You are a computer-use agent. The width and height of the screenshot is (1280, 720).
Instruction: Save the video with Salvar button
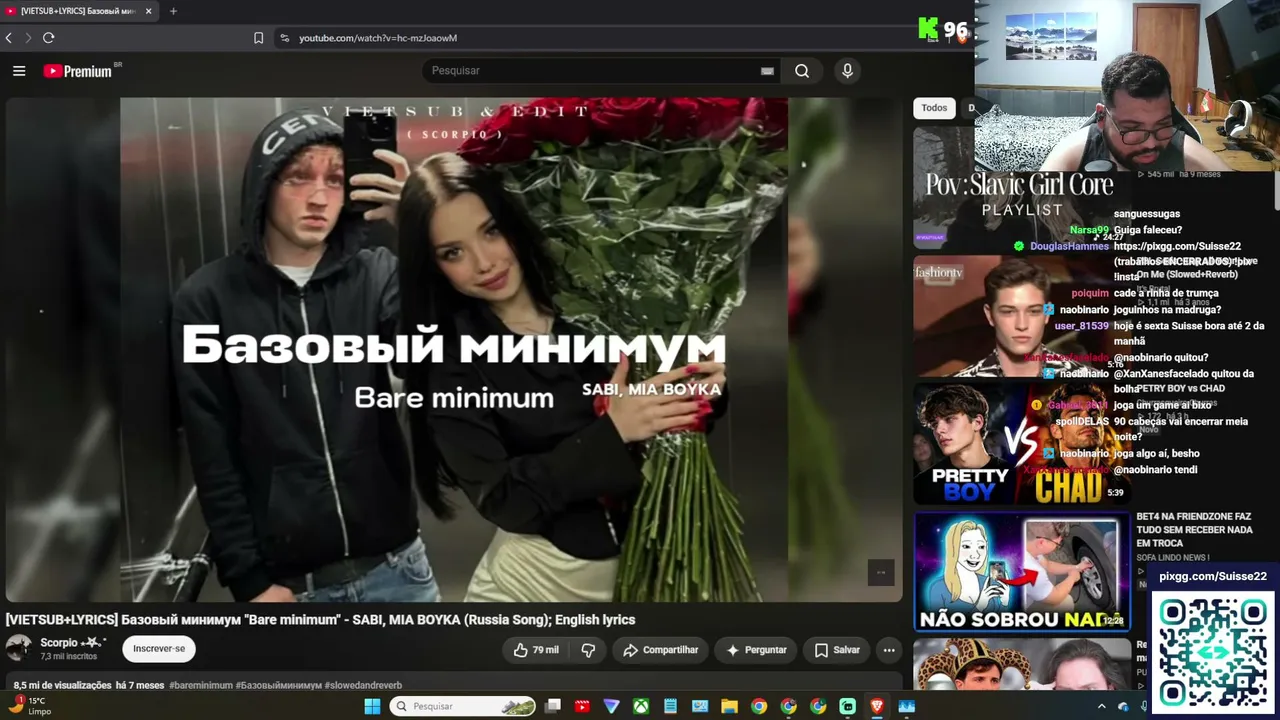(x=837, y=650)
